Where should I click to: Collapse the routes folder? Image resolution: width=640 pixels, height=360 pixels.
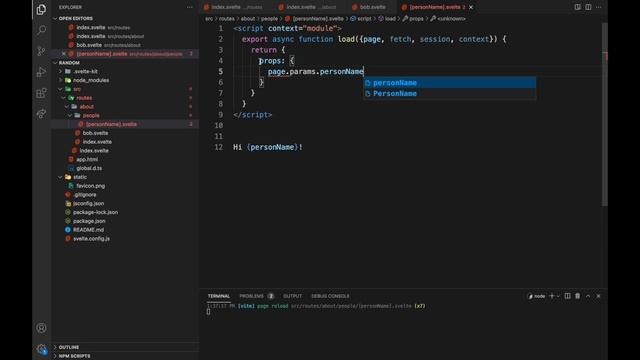point(84,98)
